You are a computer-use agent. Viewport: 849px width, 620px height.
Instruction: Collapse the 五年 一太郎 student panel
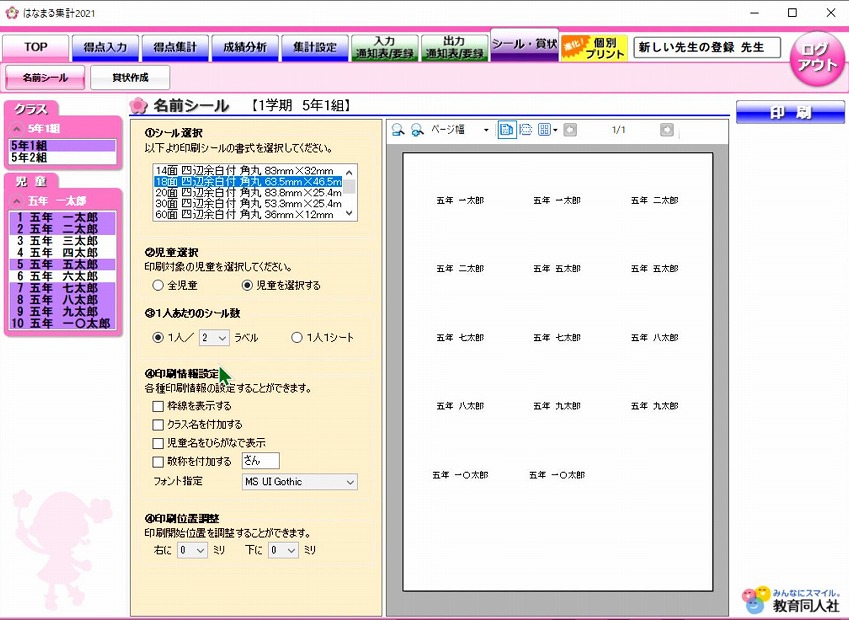17,201
